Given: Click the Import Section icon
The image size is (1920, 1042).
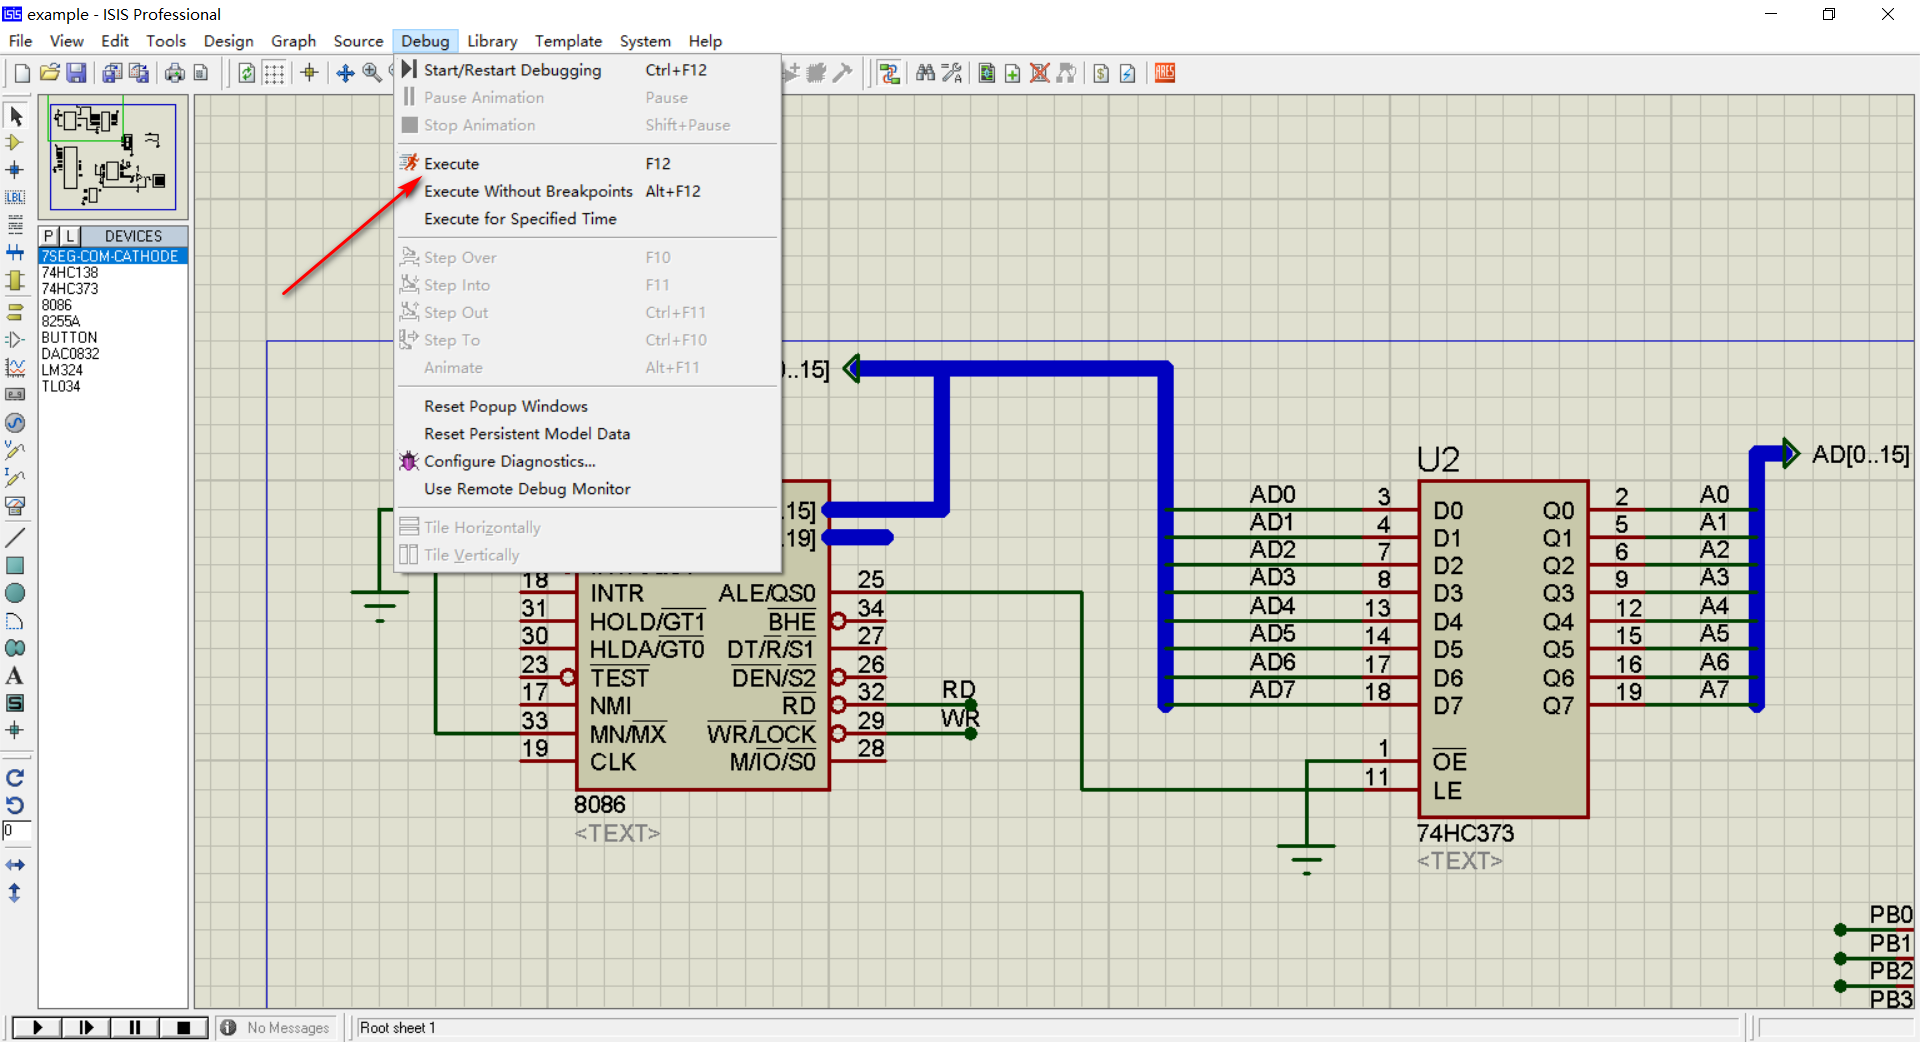Looking at the screenshot, I should click(x=112, y=73).
